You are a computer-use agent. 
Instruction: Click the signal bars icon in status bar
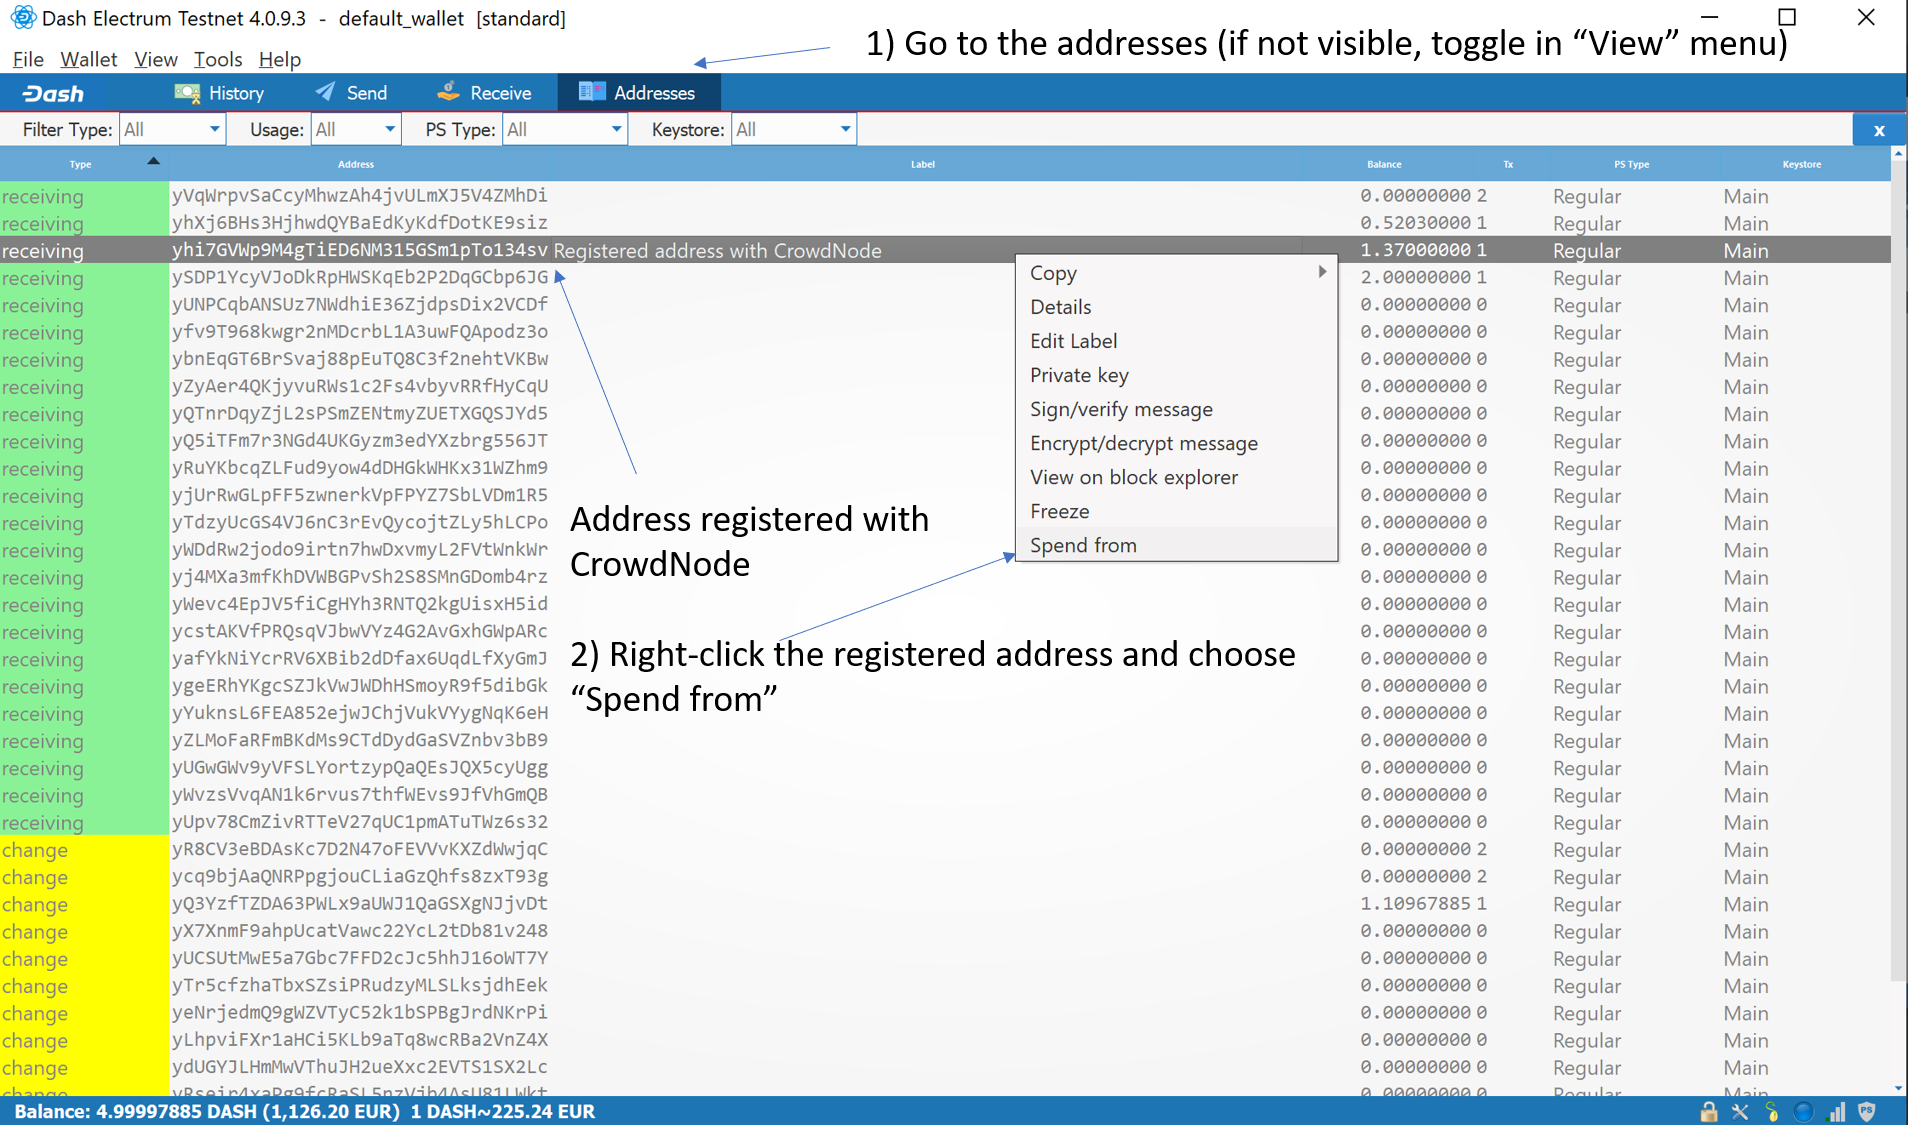tap(1836, 1111)
